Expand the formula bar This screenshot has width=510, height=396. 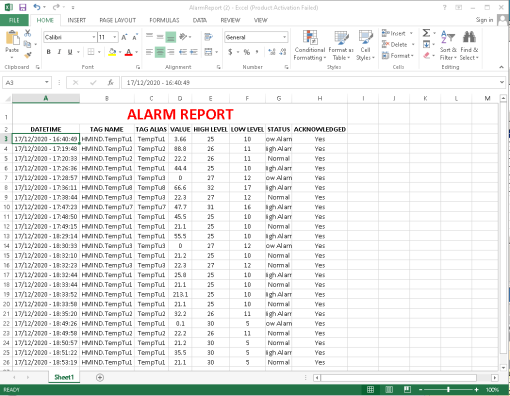pos(502,82)
